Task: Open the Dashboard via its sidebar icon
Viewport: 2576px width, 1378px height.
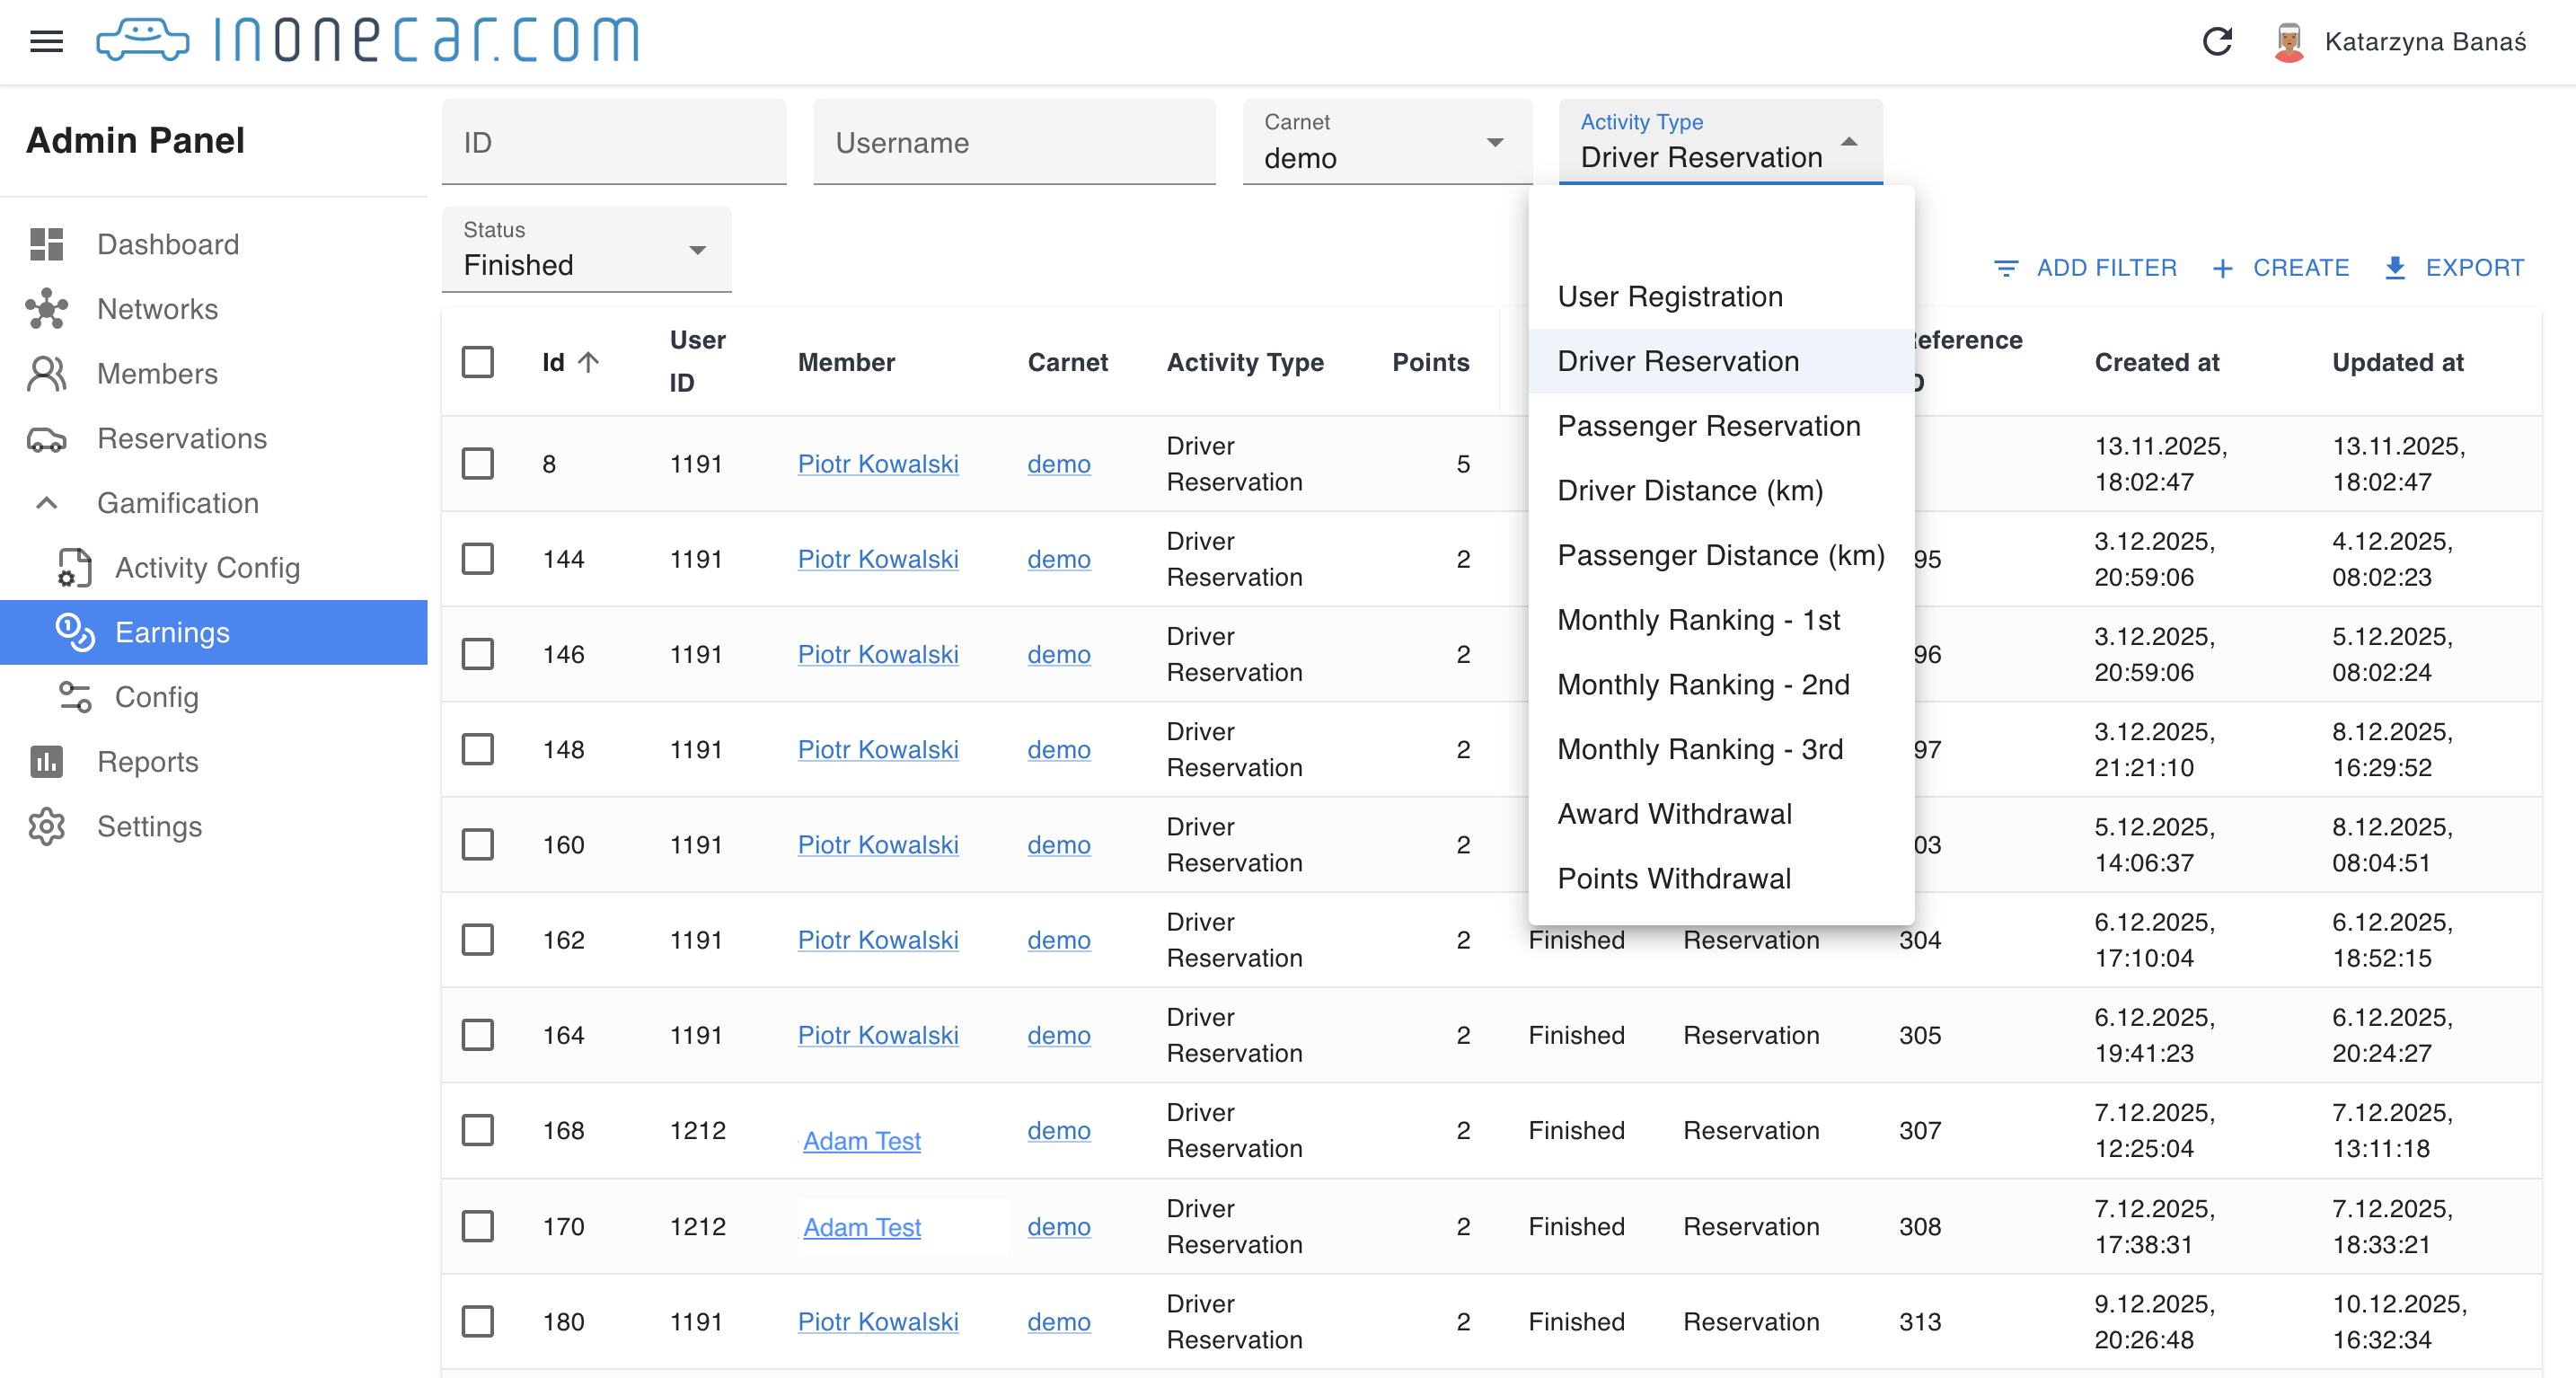Action: click(x=46, y=244)
